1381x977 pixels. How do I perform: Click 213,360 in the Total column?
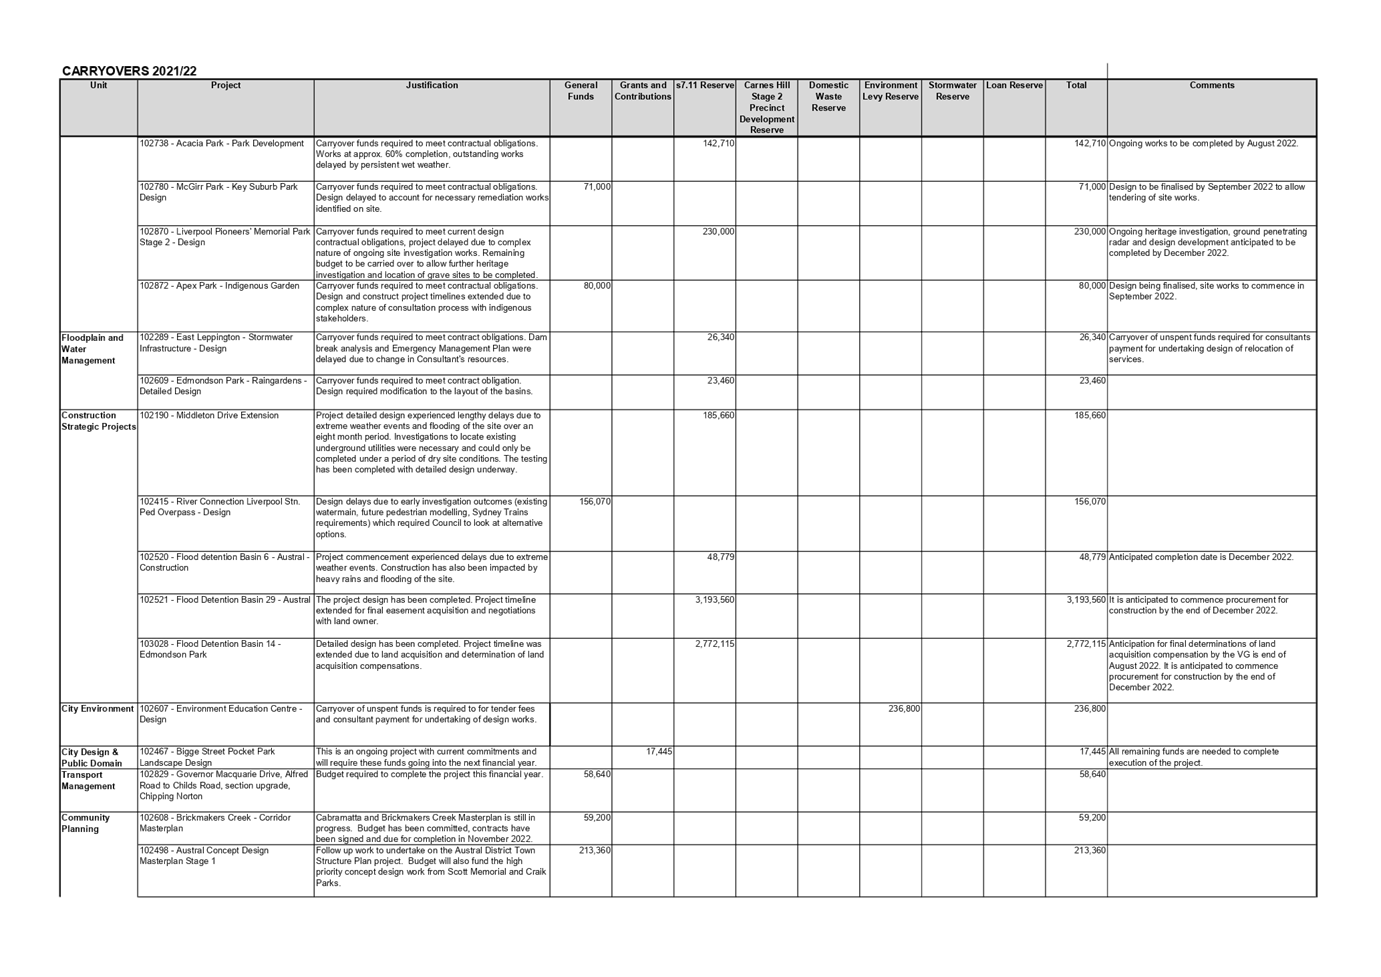pos(1090,851)
